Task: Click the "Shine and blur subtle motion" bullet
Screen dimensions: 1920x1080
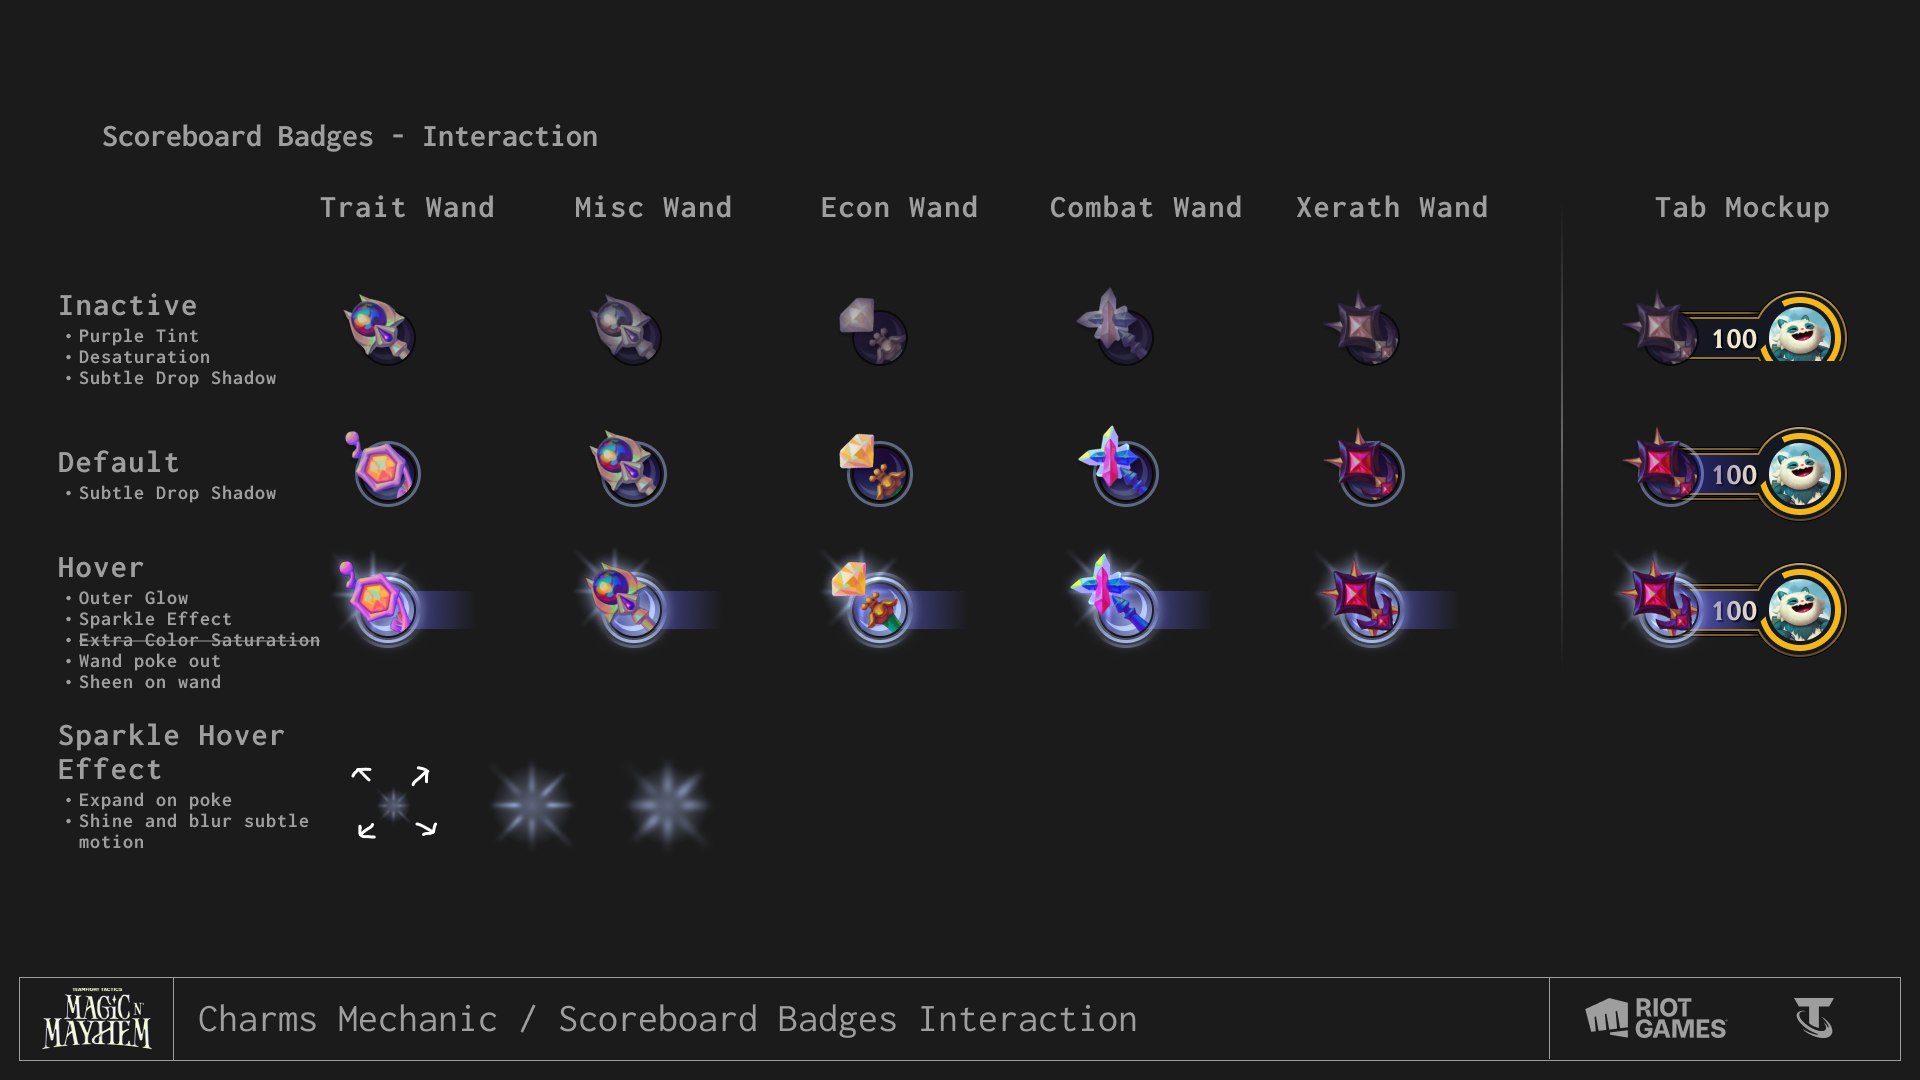Action: click(x=194, y=831)
